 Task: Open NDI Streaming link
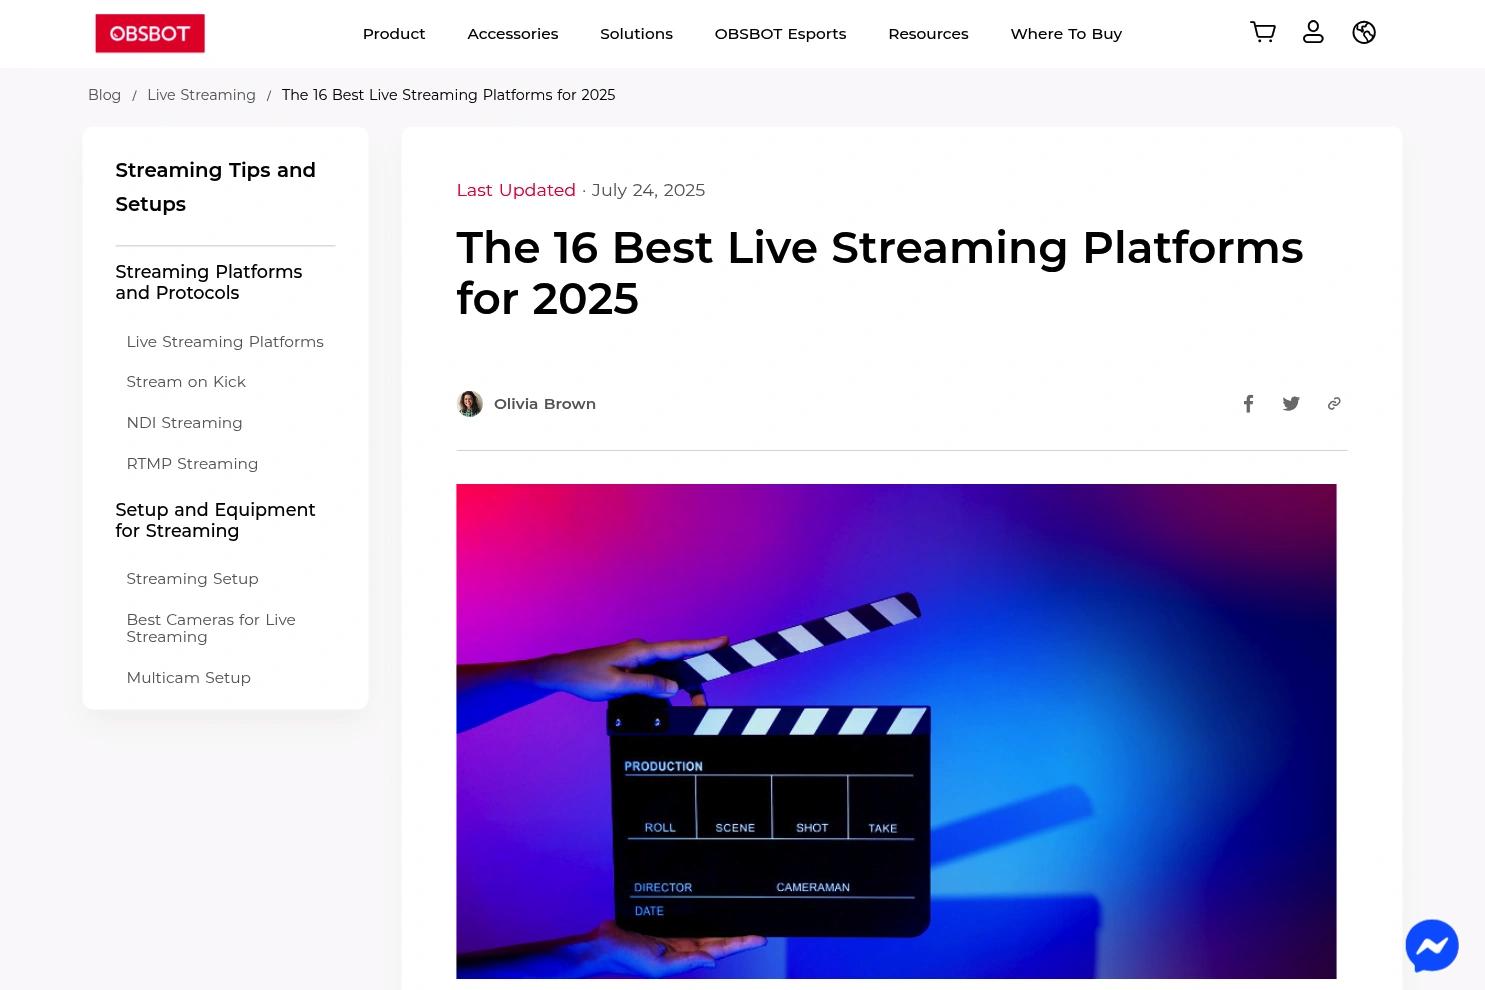coord(184,423)
